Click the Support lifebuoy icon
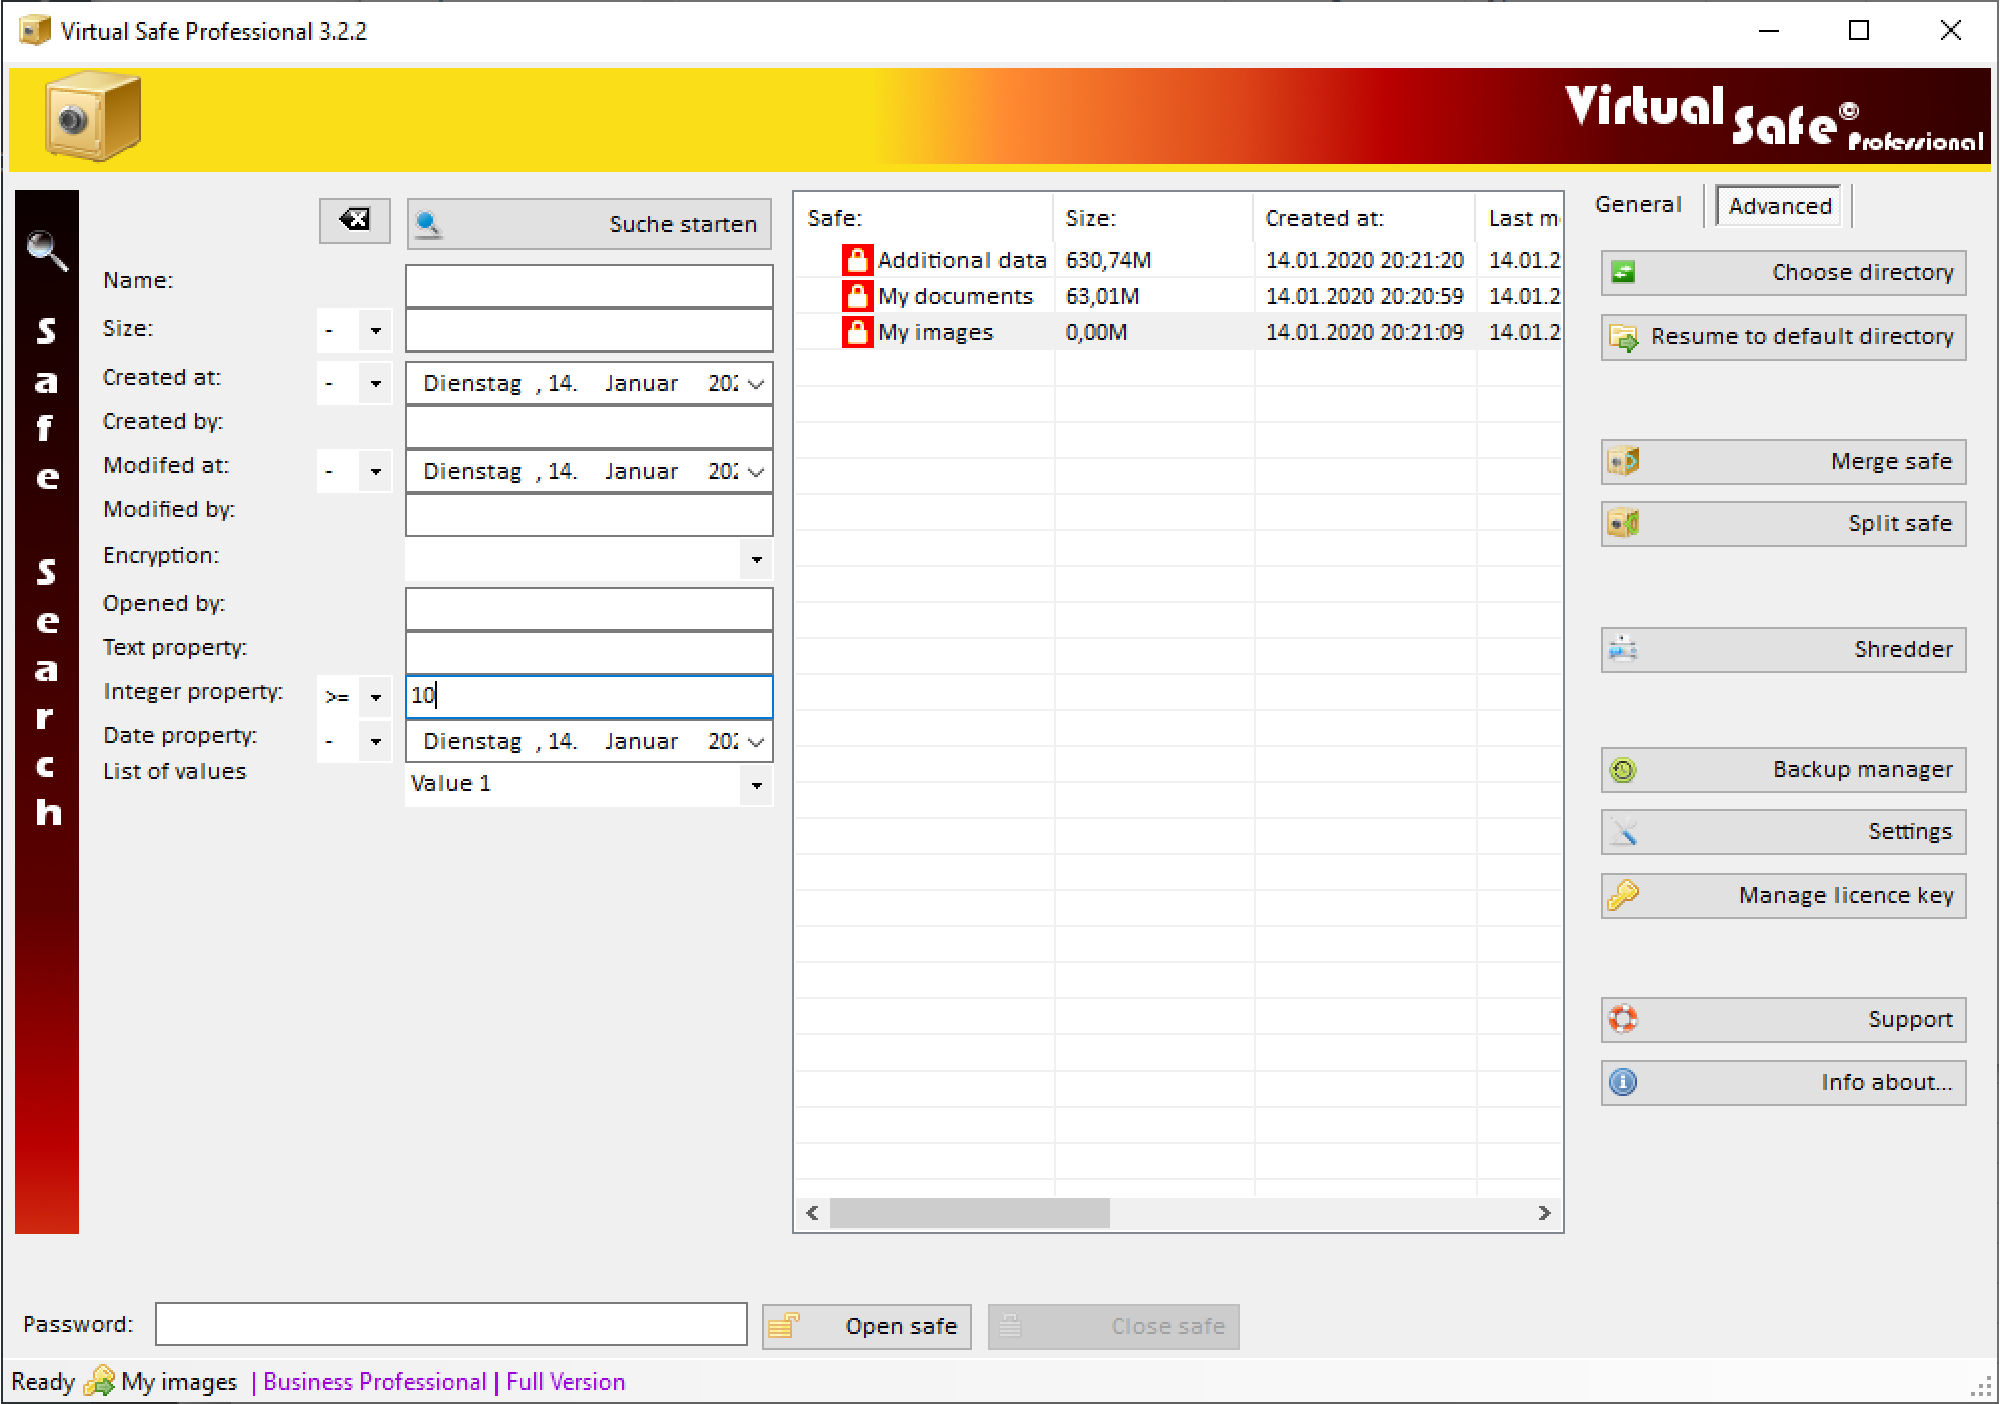The height and width of the screenshot is (1404, 2000). 1623,1019
